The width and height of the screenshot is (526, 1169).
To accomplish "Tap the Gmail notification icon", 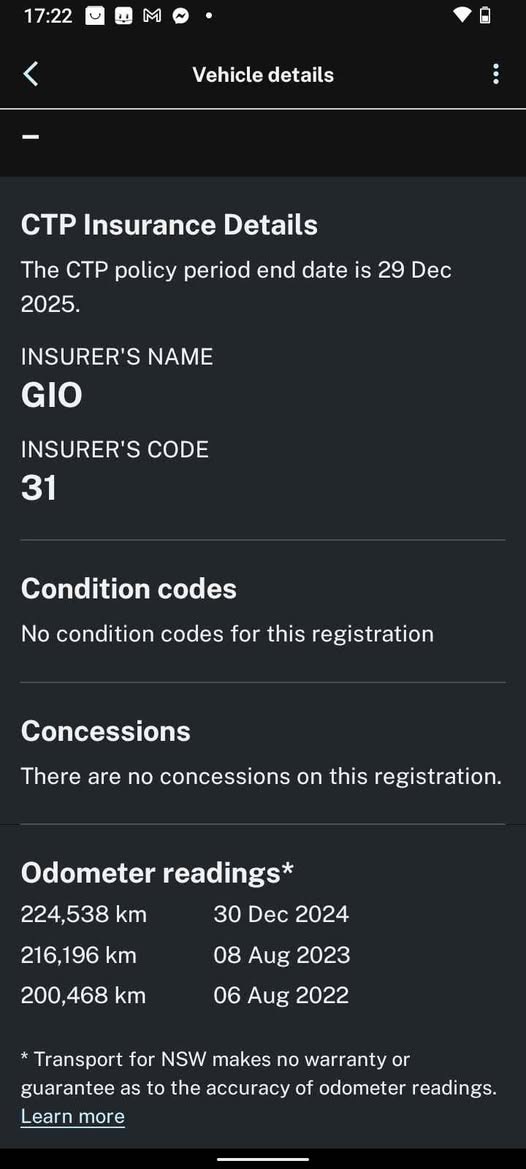I will pyautogui.click(x=152, y=16).
